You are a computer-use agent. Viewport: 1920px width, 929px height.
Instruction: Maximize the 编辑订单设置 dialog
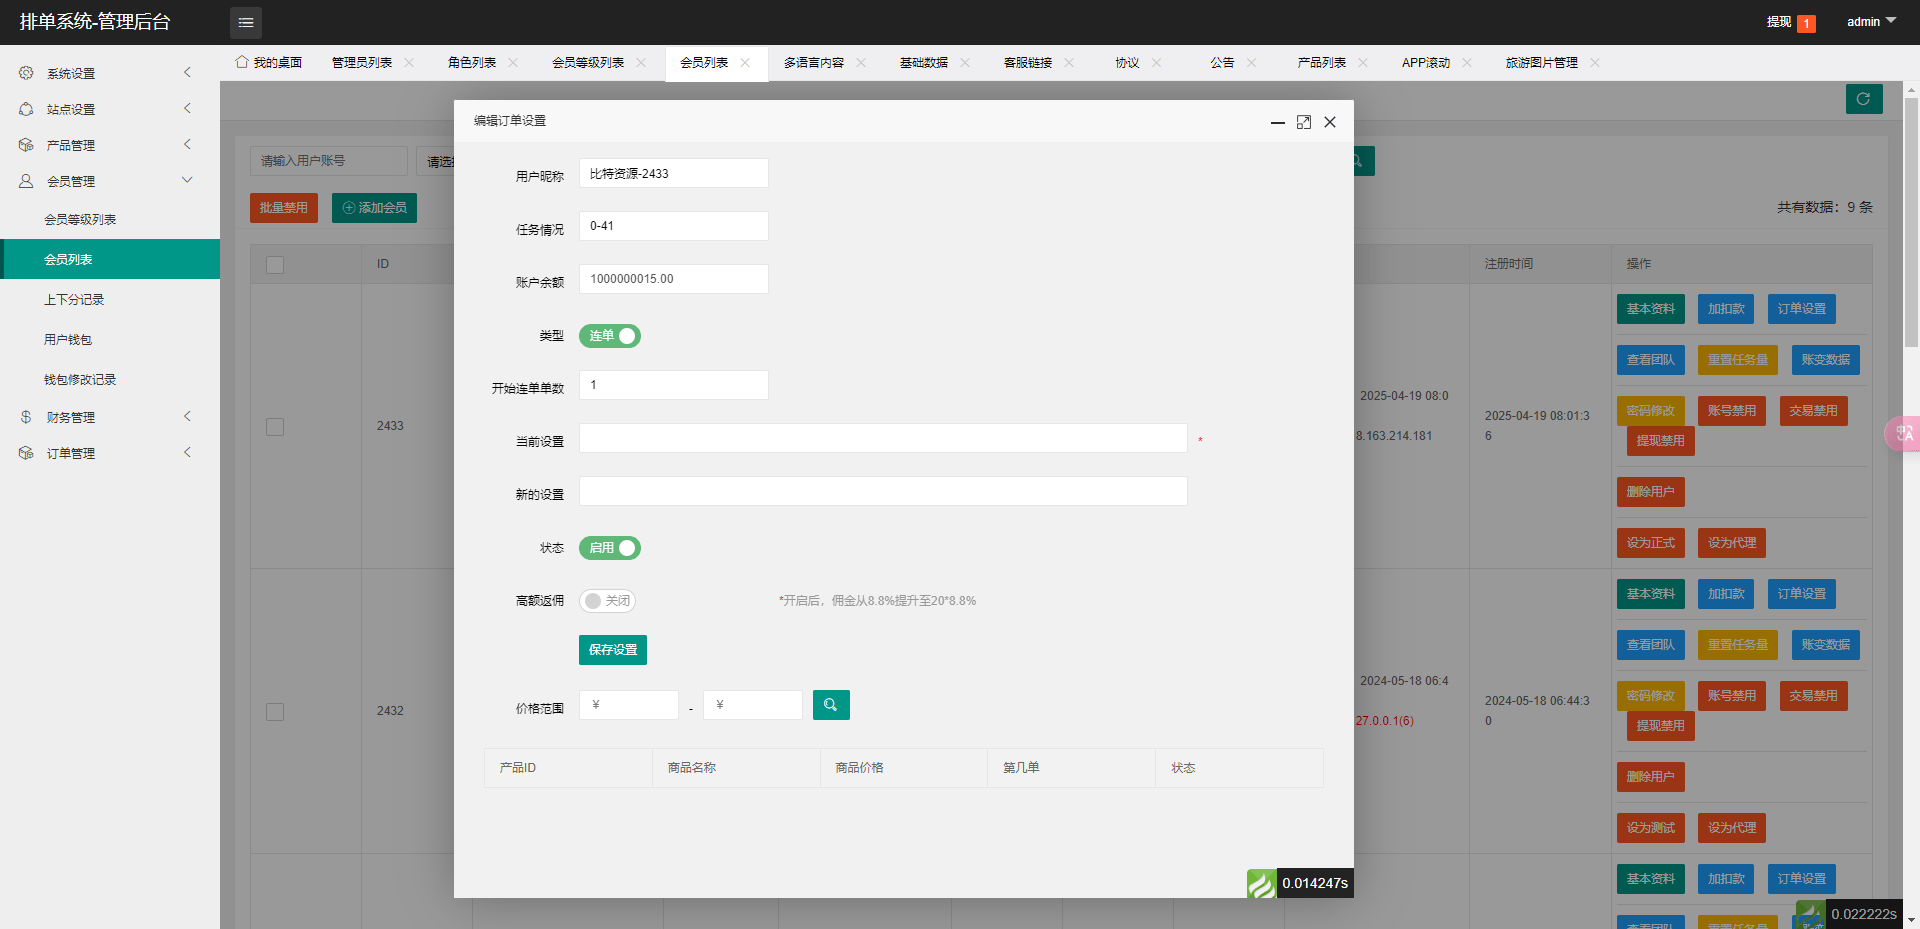pos(1303,122)
